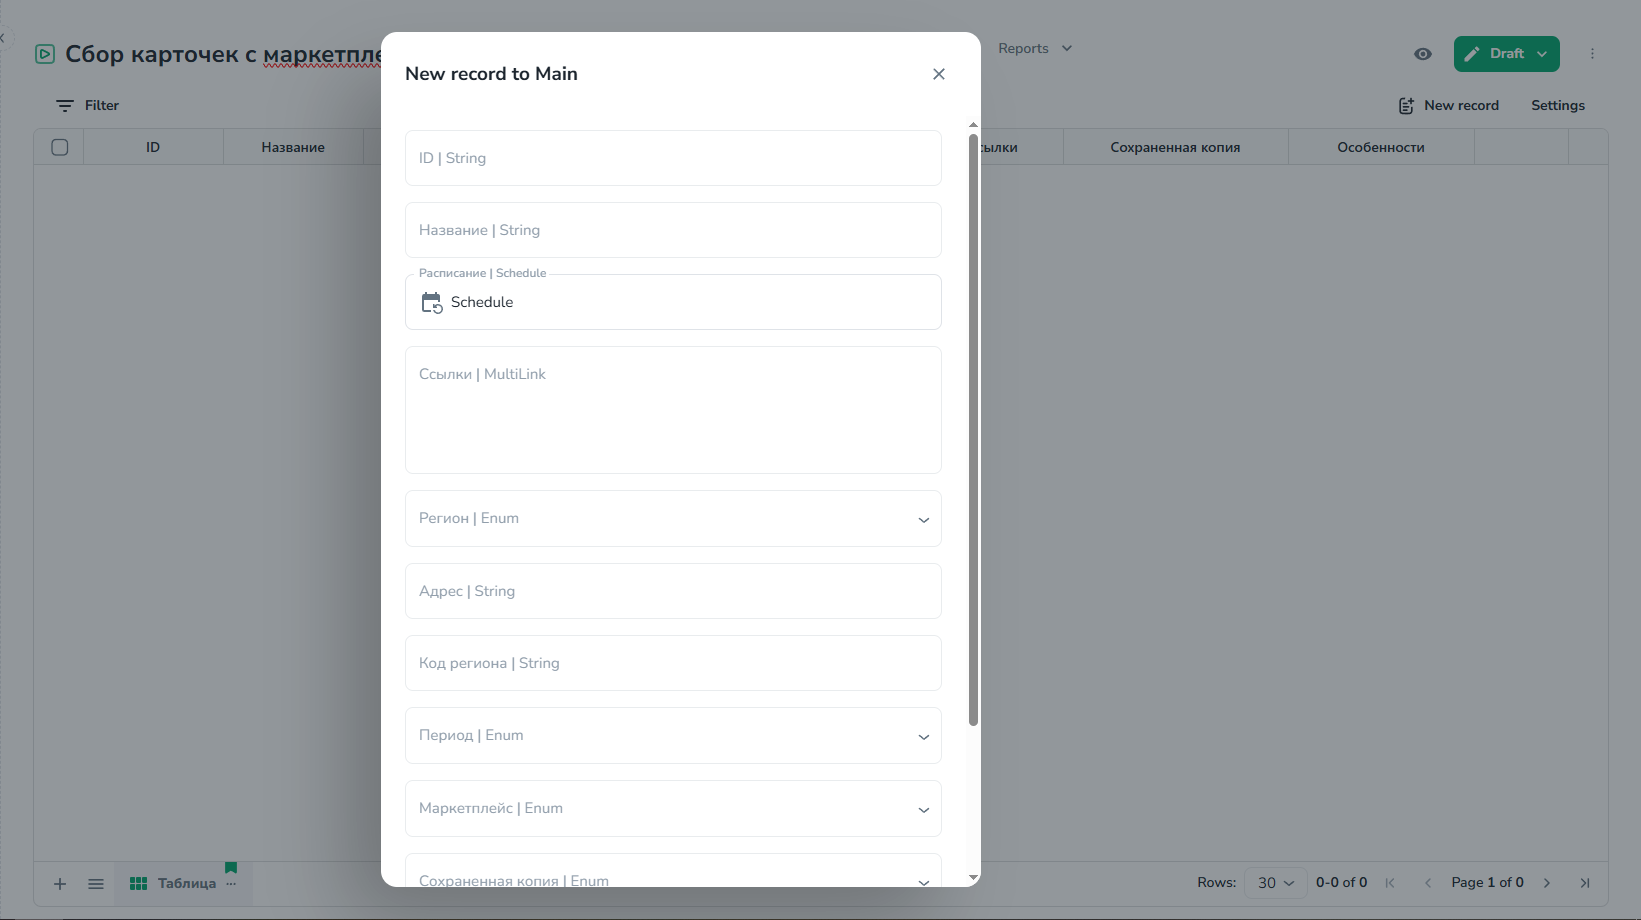Screen dimensions: 1641x920
Task: Click the Schedule calendar icon
Action: 431,303
